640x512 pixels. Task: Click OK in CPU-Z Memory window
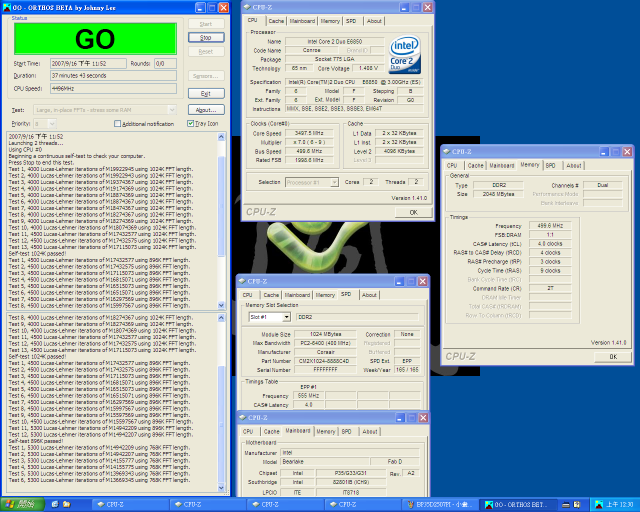pyautogui.click(x=613, y=356)
